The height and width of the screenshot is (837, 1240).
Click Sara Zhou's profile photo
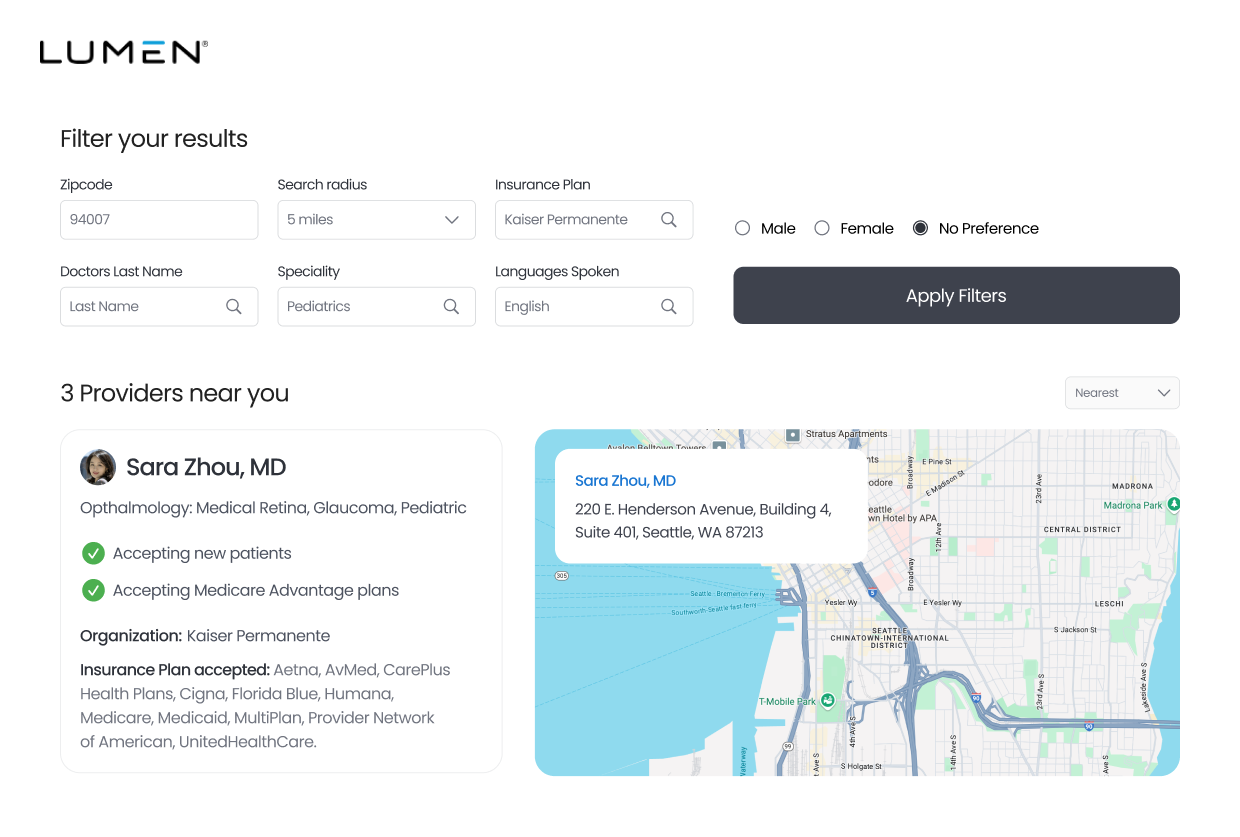click(97, 467)
